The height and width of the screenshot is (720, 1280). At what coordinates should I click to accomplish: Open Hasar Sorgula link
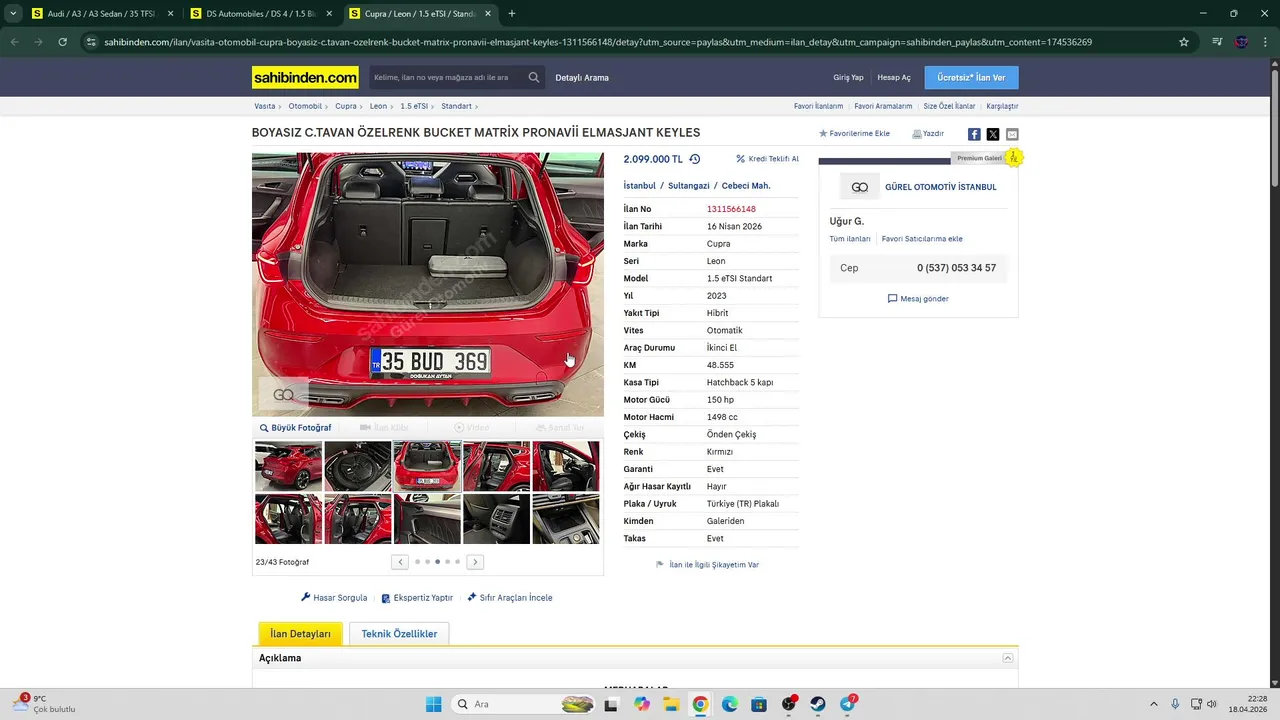(x=334, y=598)
